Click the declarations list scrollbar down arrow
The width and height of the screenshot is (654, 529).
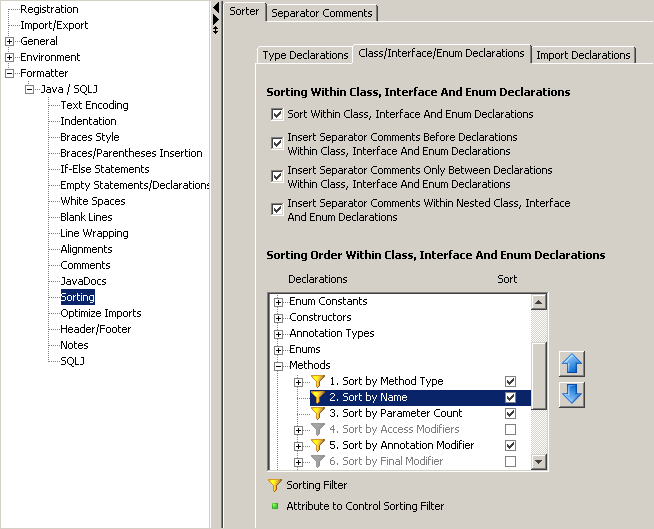539,462
